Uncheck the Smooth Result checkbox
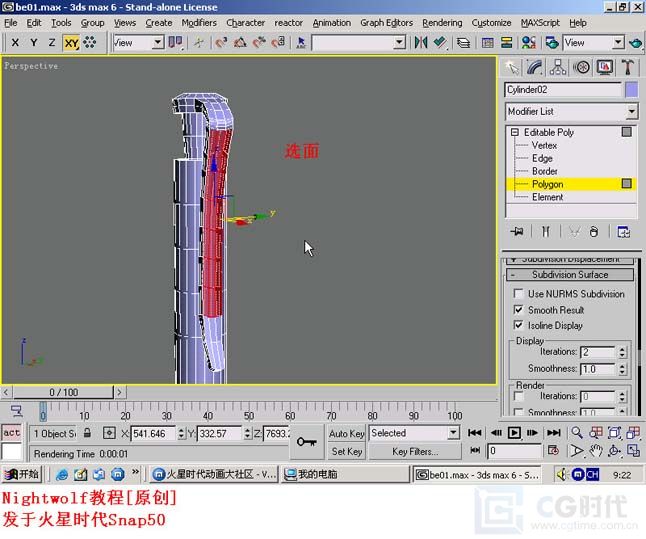Viewport: 646px width, 539px height. coord(519,310)
